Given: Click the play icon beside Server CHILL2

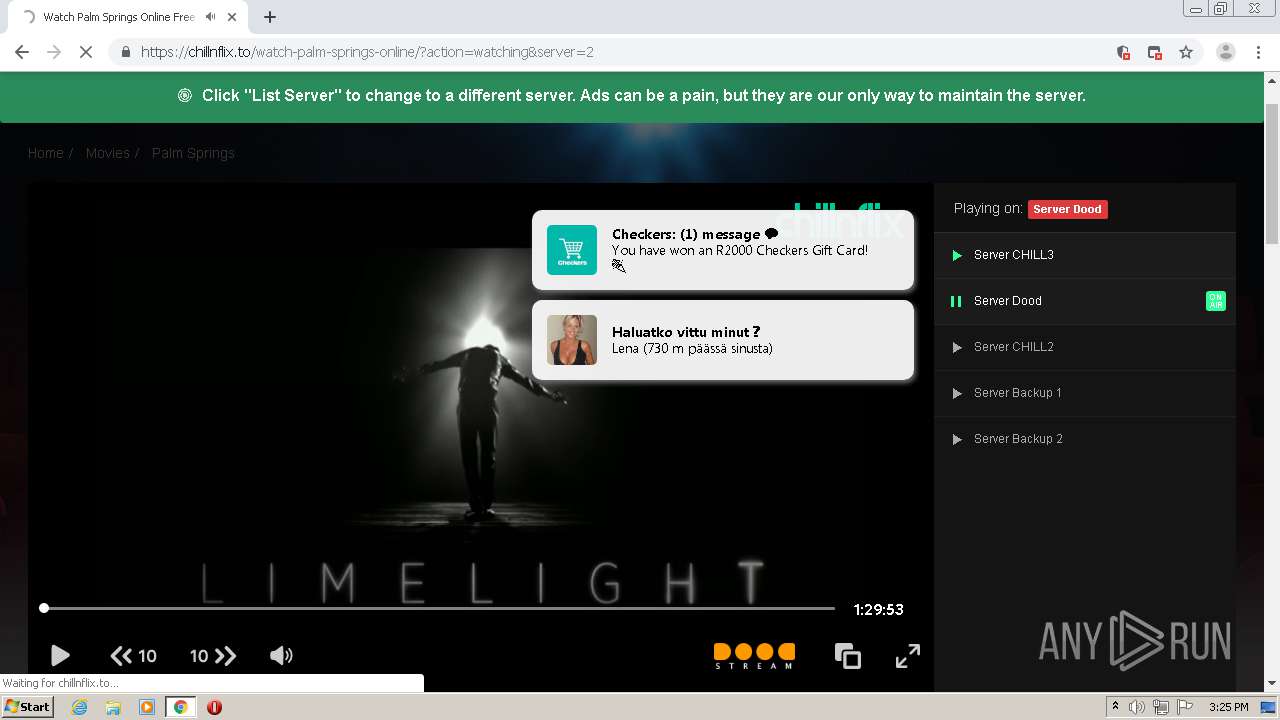Looking at the screenshot, I should [x=957, y=347].
